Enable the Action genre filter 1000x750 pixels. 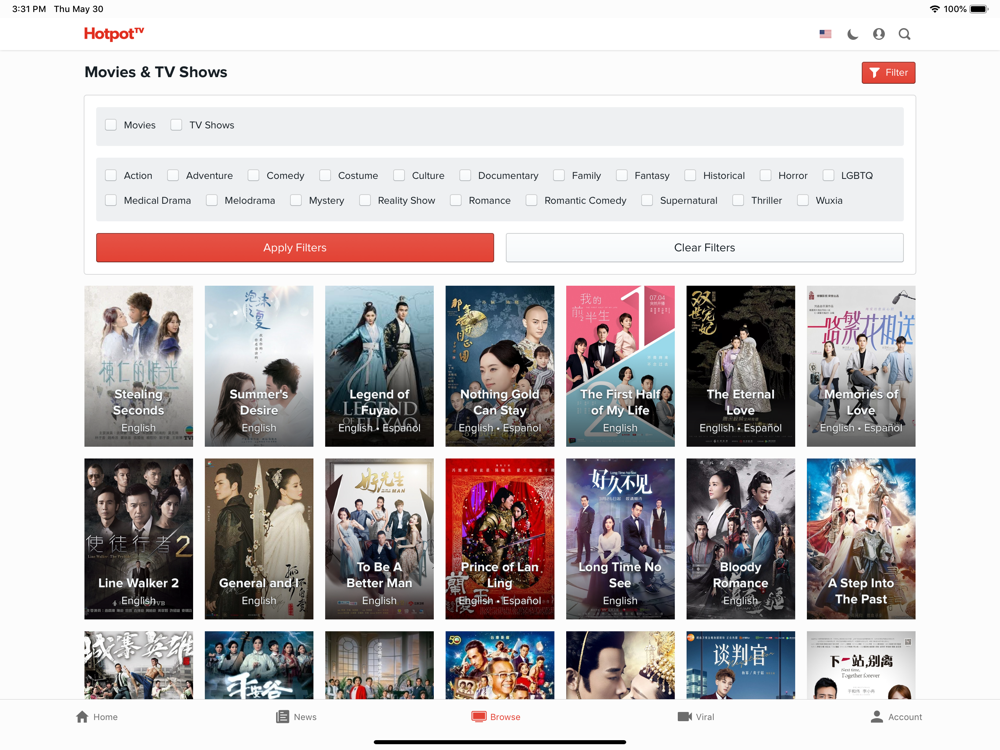click(111, 175)
